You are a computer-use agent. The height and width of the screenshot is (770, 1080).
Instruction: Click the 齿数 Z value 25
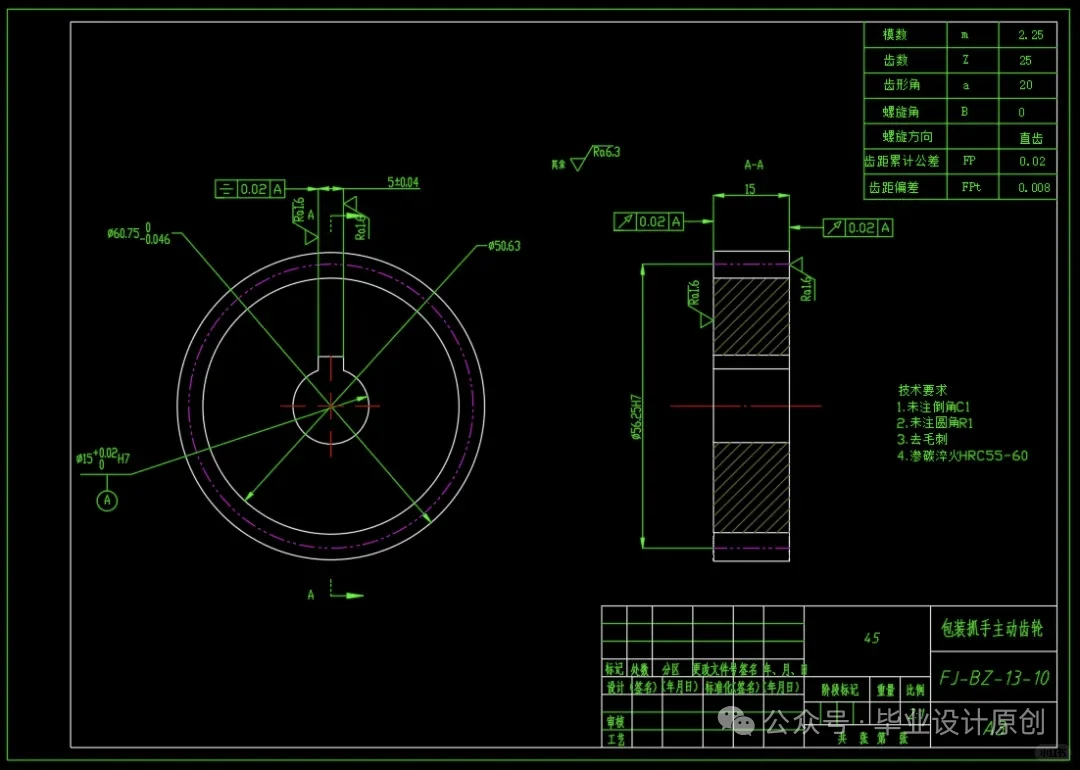1028,60
